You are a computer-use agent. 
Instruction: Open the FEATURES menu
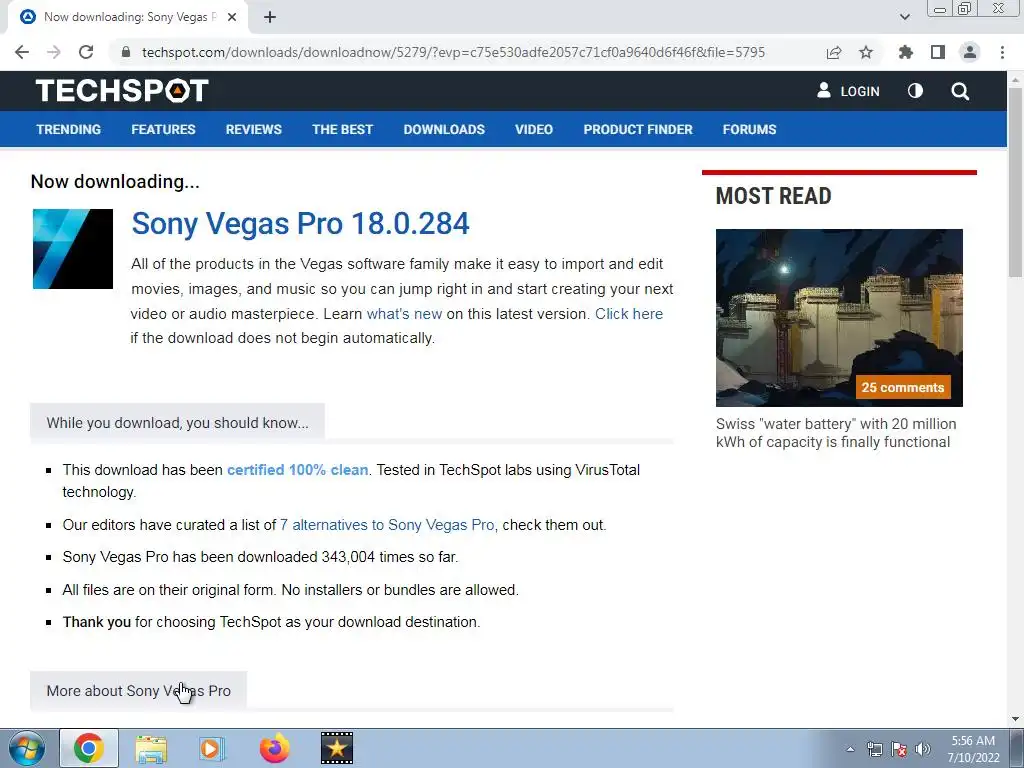163,129
